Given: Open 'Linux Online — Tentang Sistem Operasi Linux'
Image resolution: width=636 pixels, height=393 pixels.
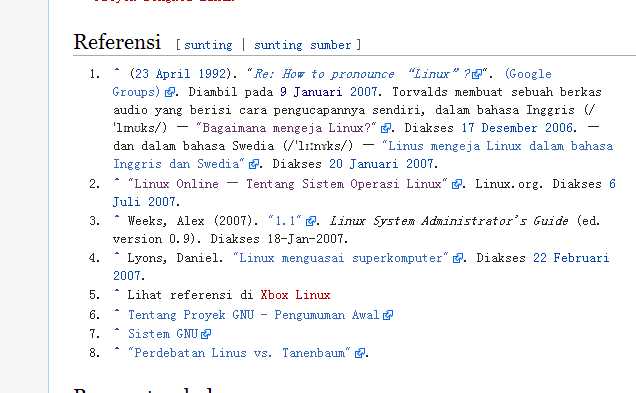Looking at the screenshot, I should pyautogui.click(x=288, y=184).
